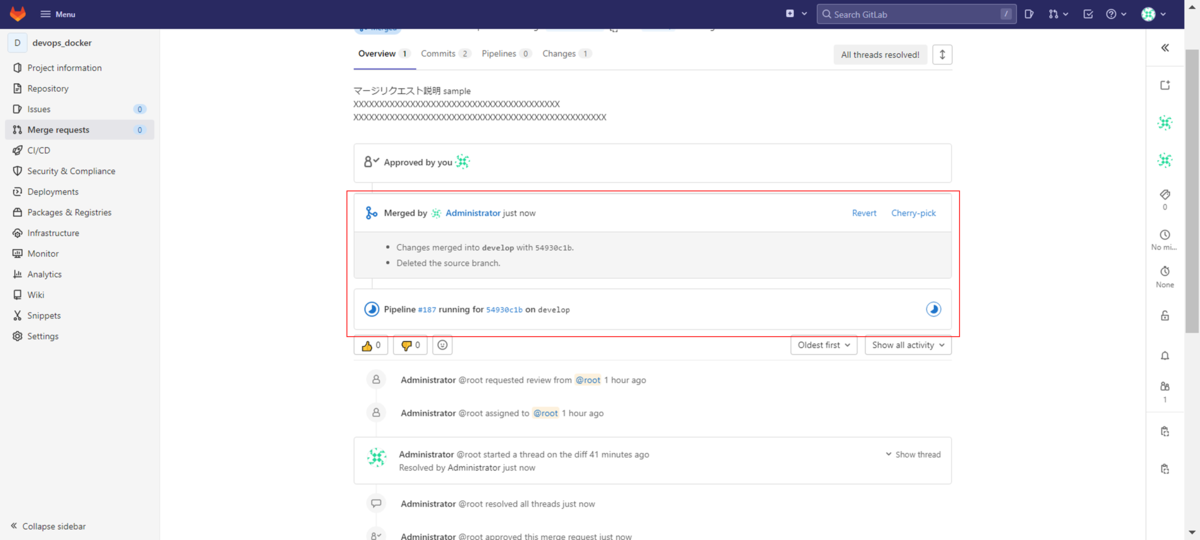Open the to-do list checkmark icon
This screenshot has height=540, width=1200.
pyautogui.click(x=1088, y=14)
